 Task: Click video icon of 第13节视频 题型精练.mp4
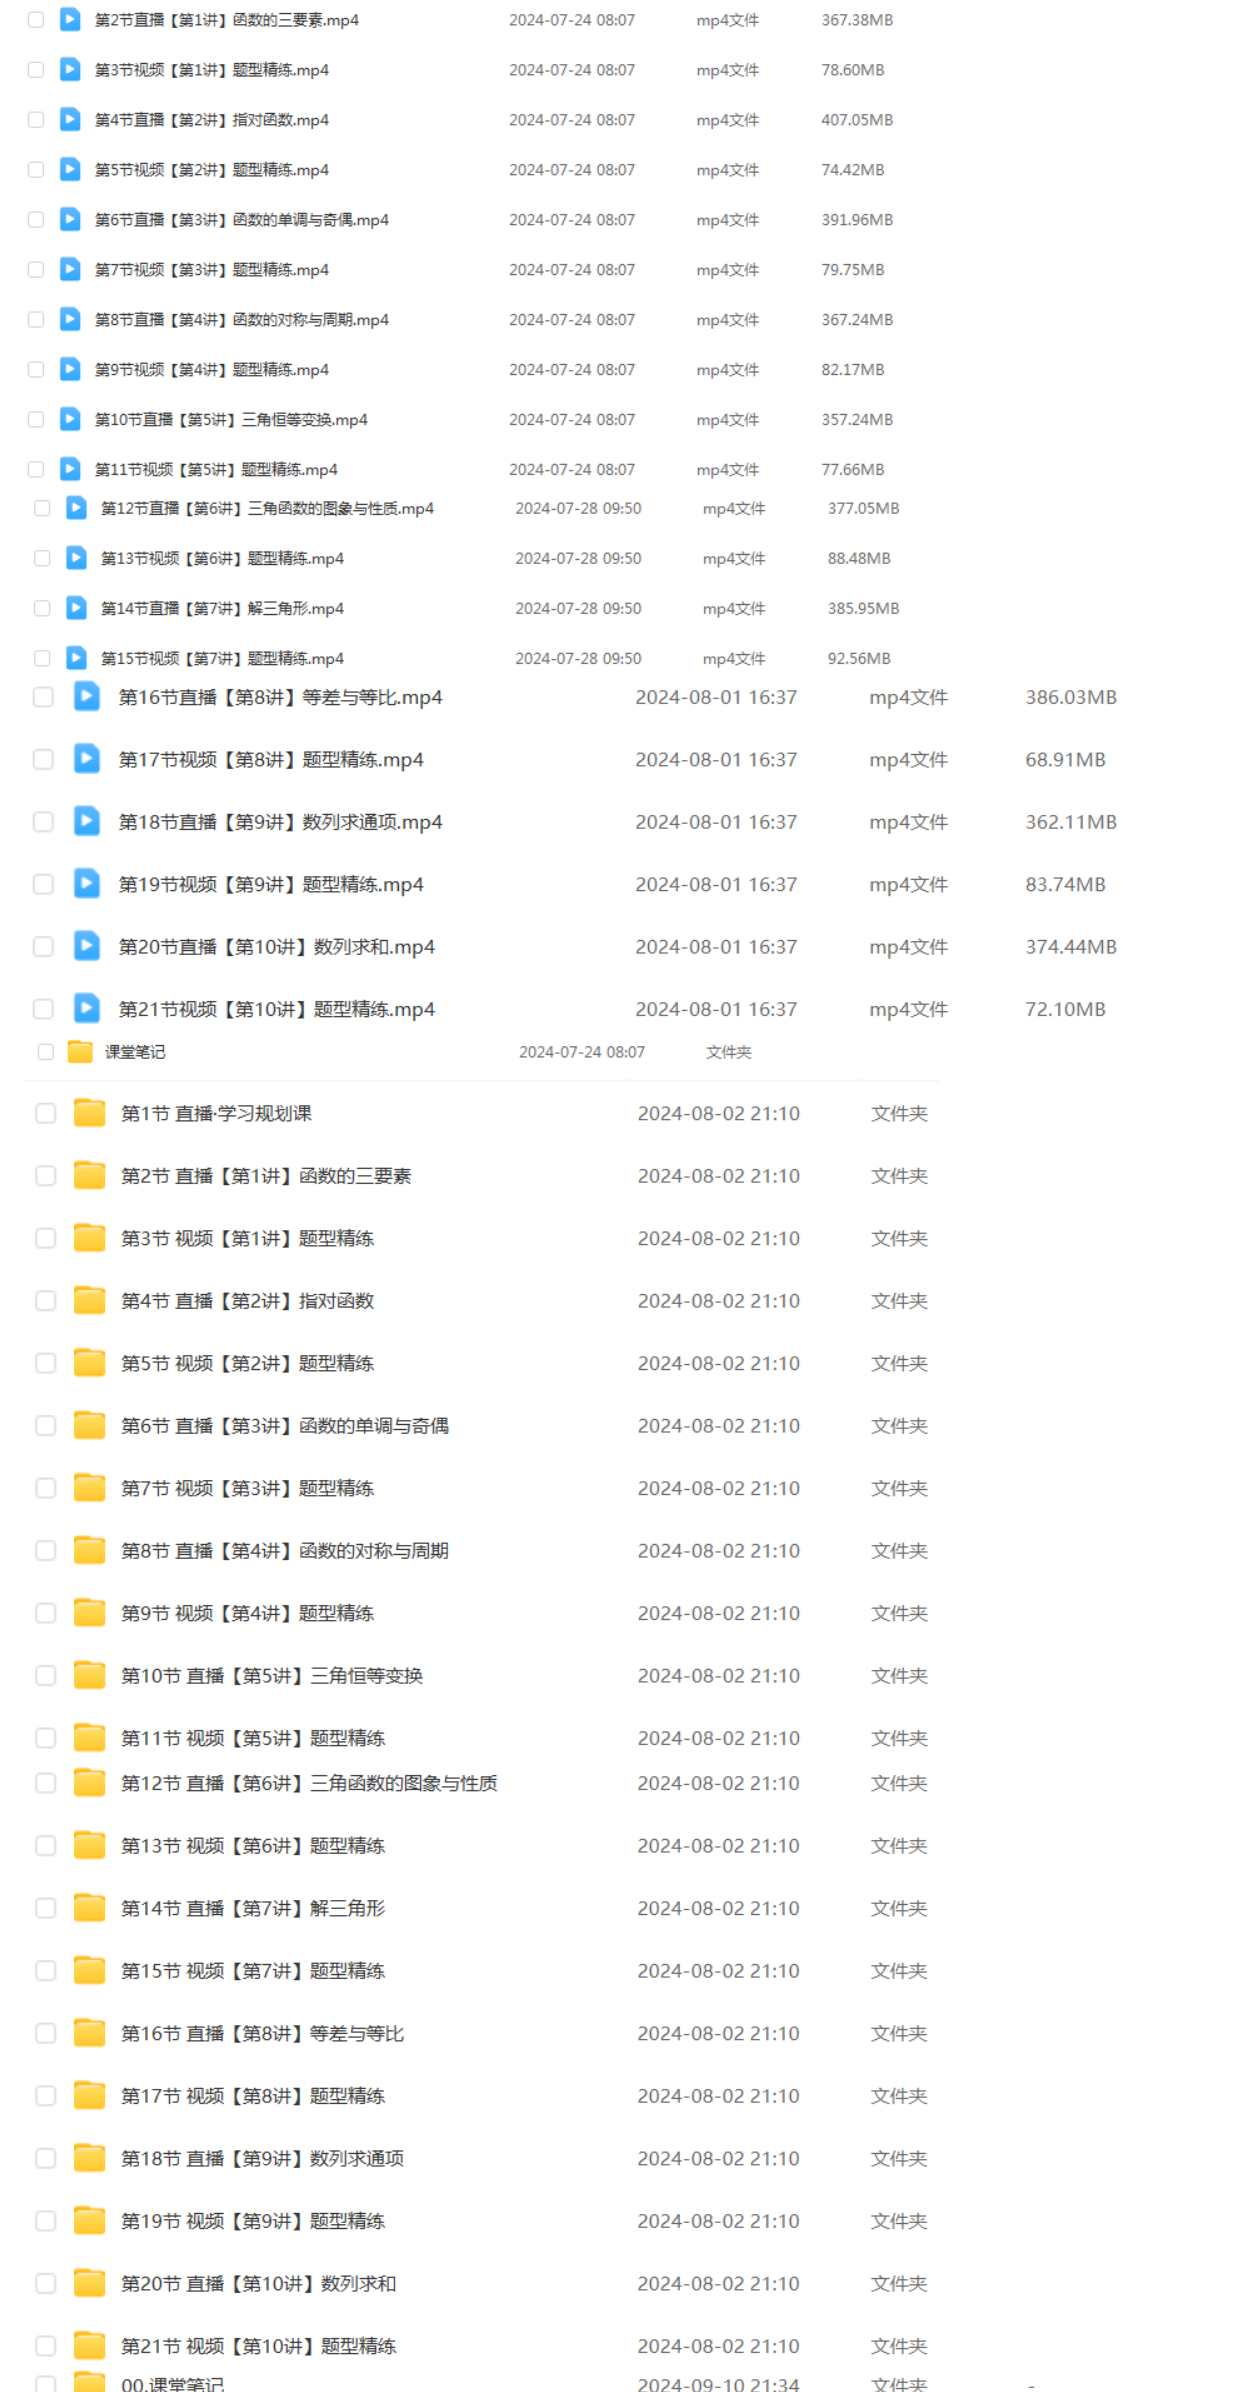pos(76,557)
